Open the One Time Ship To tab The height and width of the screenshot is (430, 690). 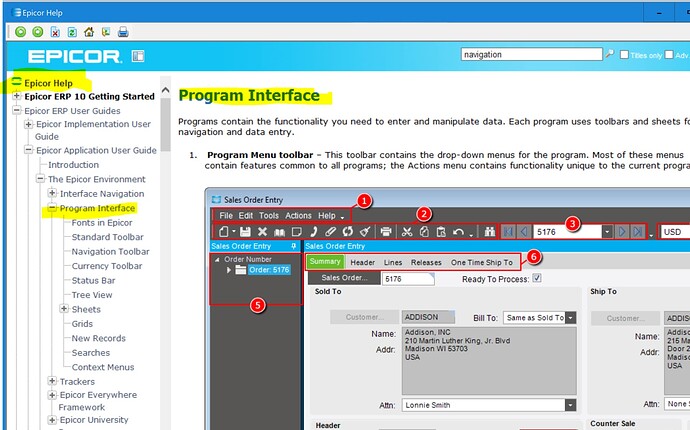click(481, 262)
